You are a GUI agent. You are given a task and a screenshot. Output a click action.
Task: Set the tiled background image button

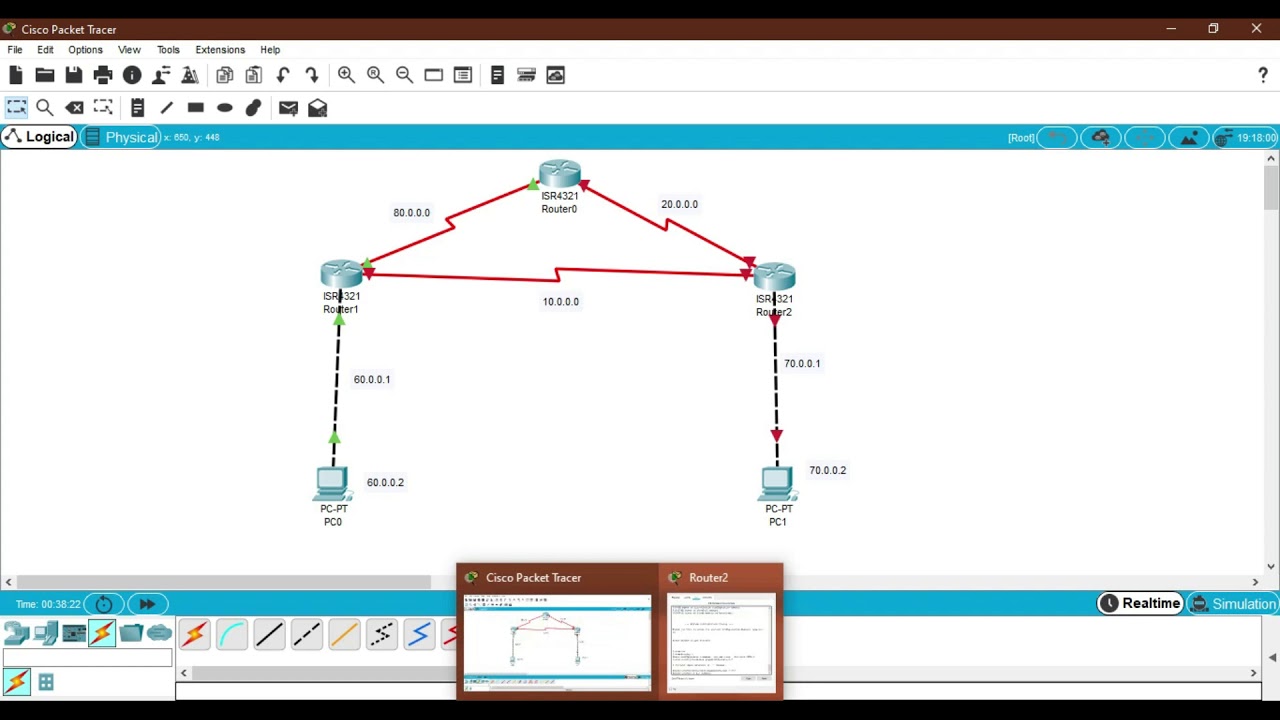click(x=1189, y=138)
